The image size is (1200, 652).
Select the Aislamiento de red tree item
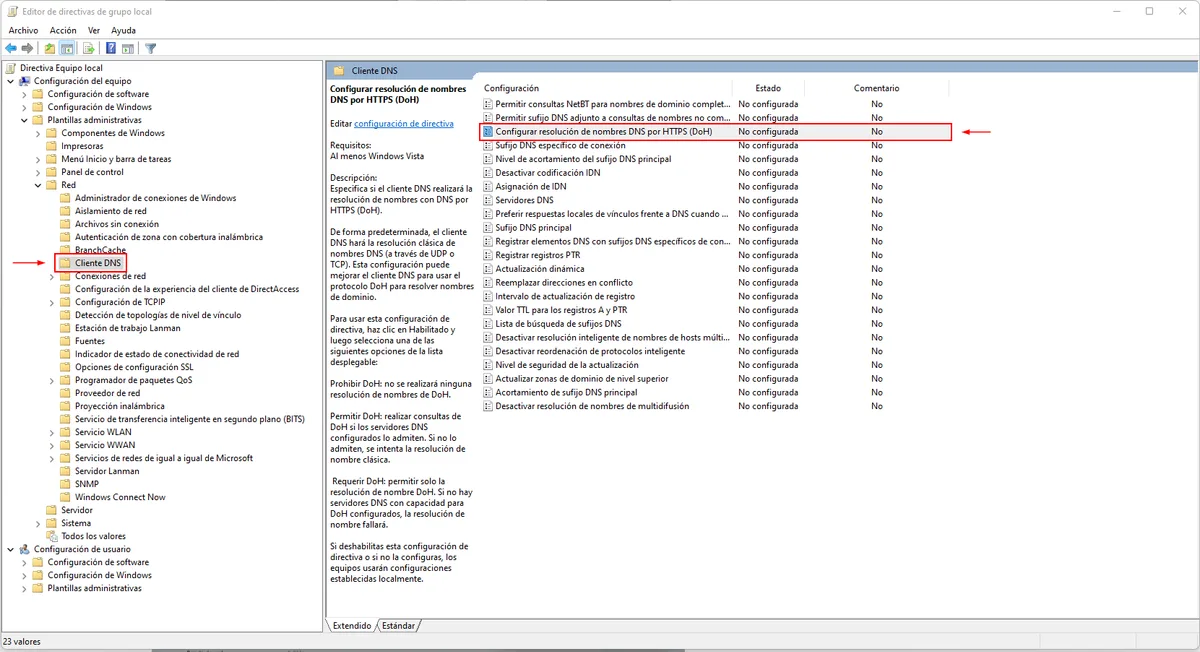[x=111, y=211]
